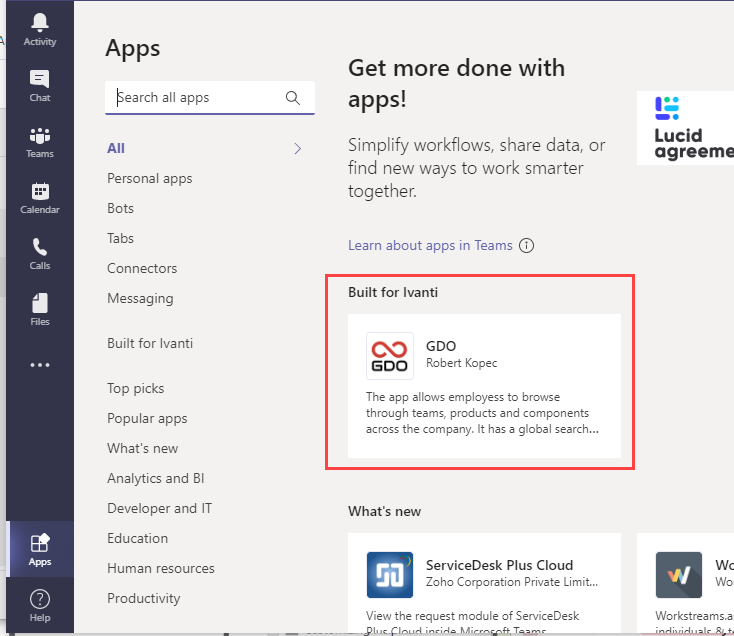Expand more apps ellipsis in sidebar

(40, 365)
